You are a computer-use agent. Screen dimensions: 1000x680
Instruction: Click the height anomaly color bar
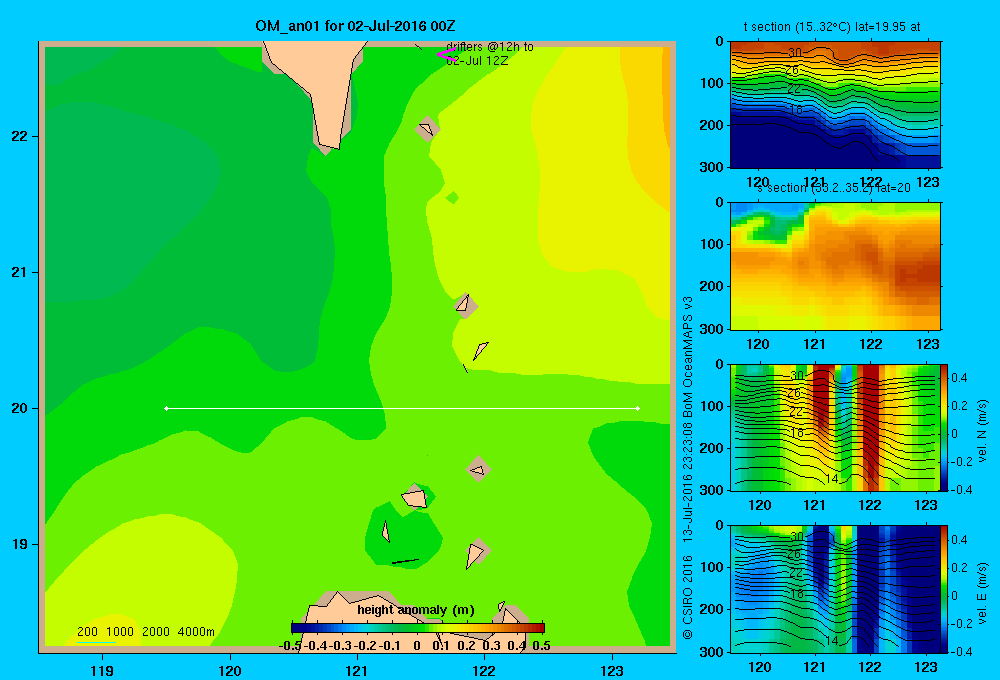point(418,628)
